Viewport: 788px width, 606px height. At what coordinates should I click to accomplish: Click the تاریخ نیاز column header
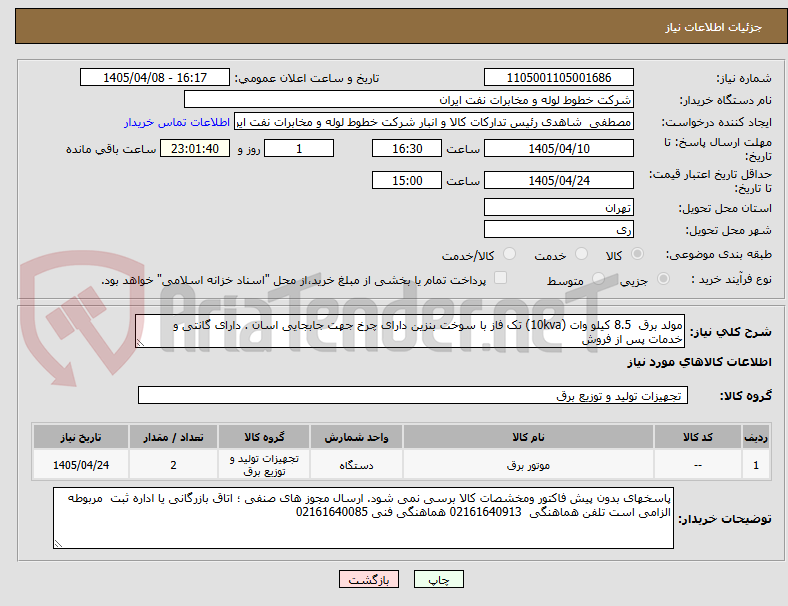tap(81, 437)
